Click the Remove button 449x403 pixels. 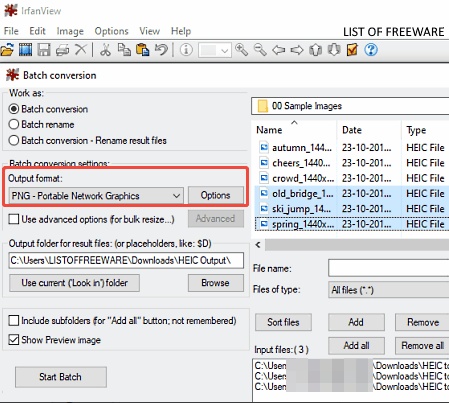422,322
